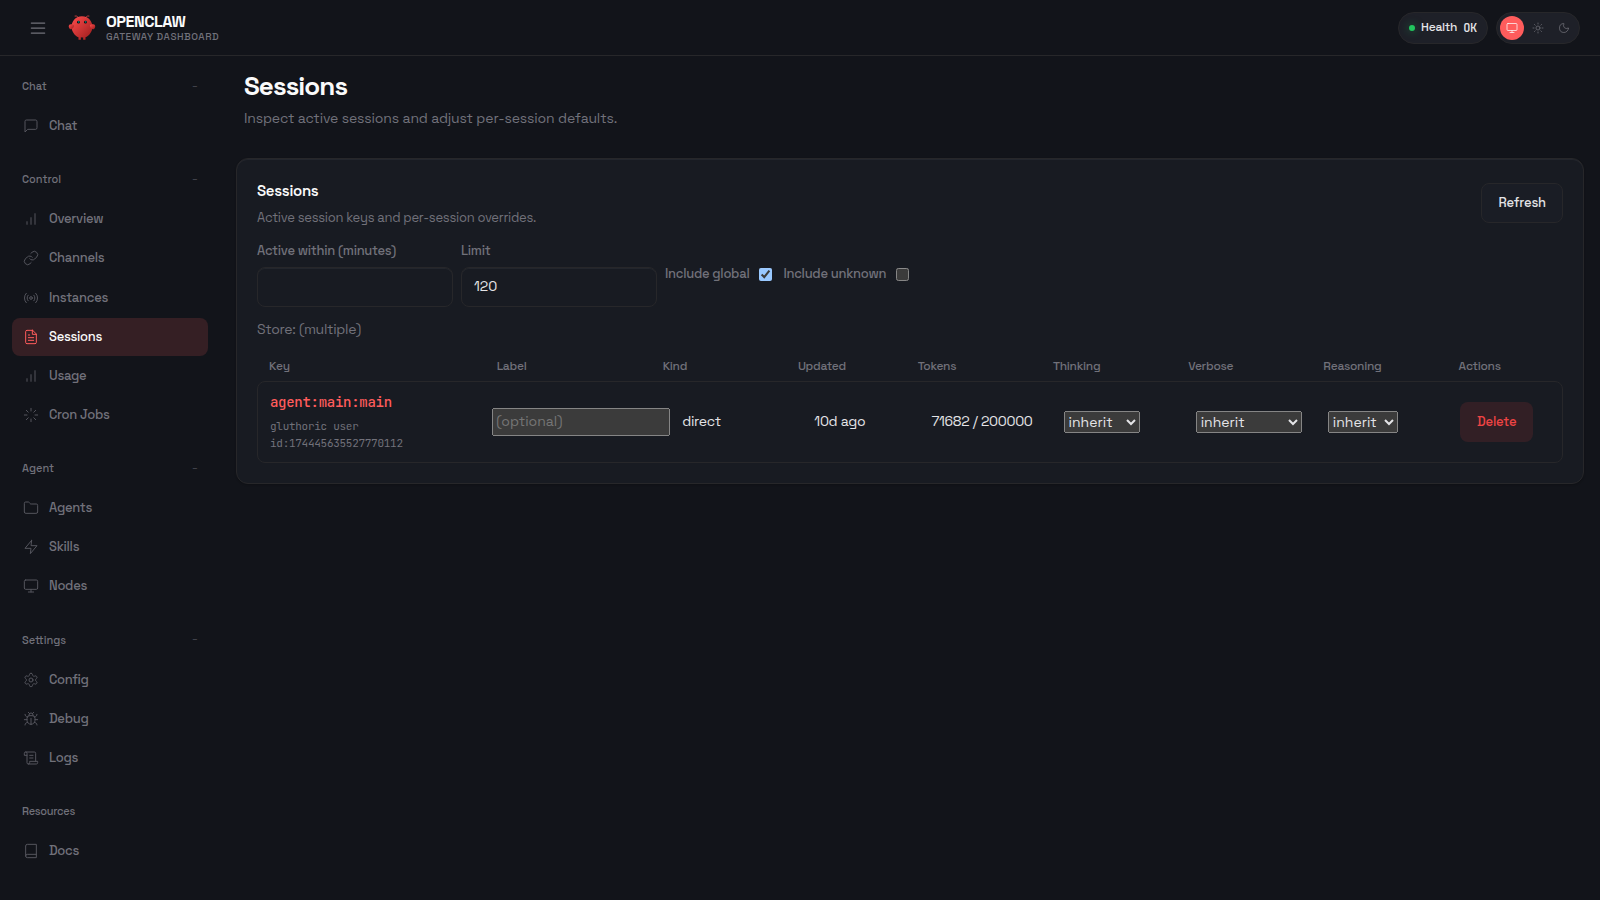Open Instances via the broadcast icon

pos(31,297)
